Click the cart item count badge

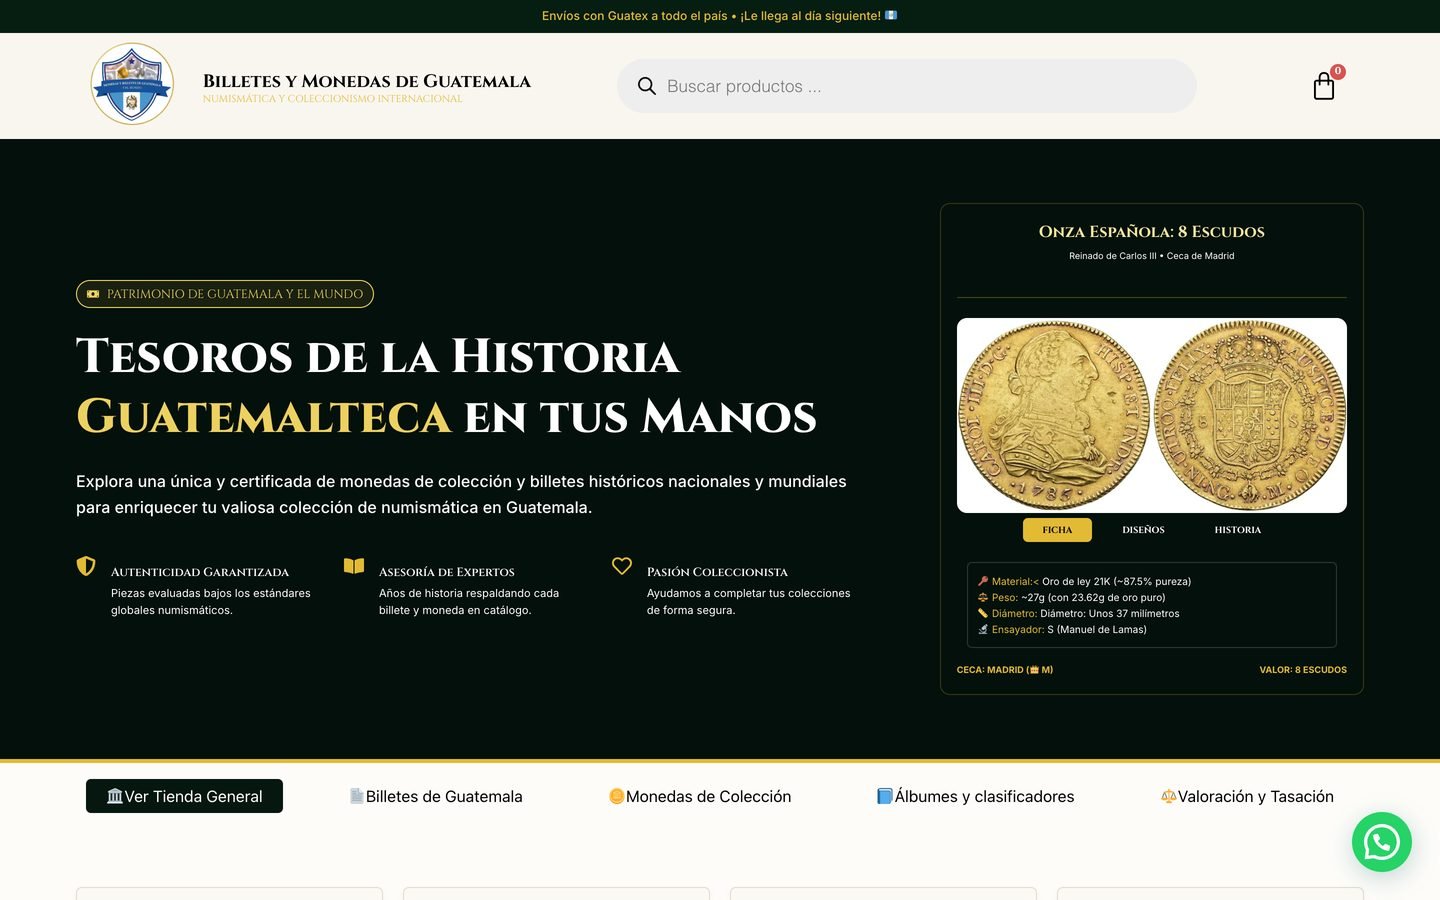[1338, 72]
